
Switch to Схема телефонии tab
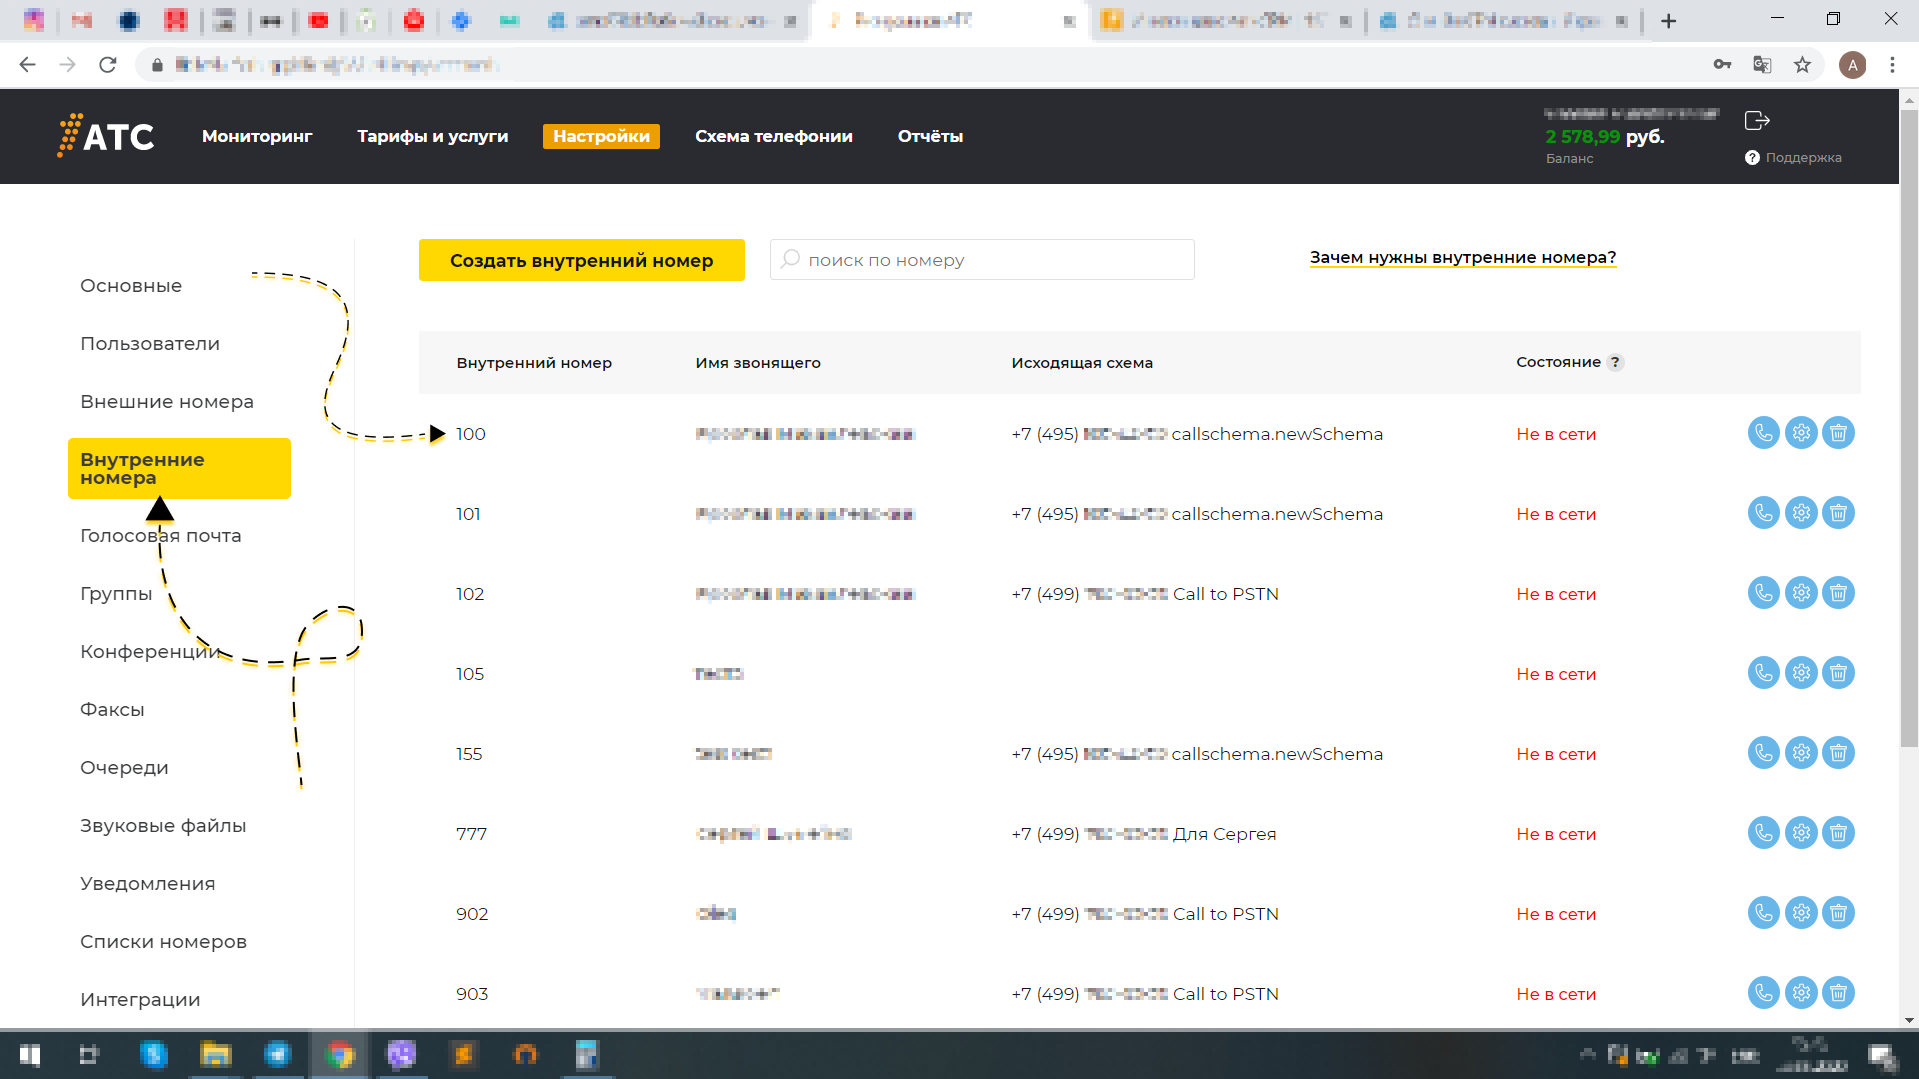pos(773,136)
